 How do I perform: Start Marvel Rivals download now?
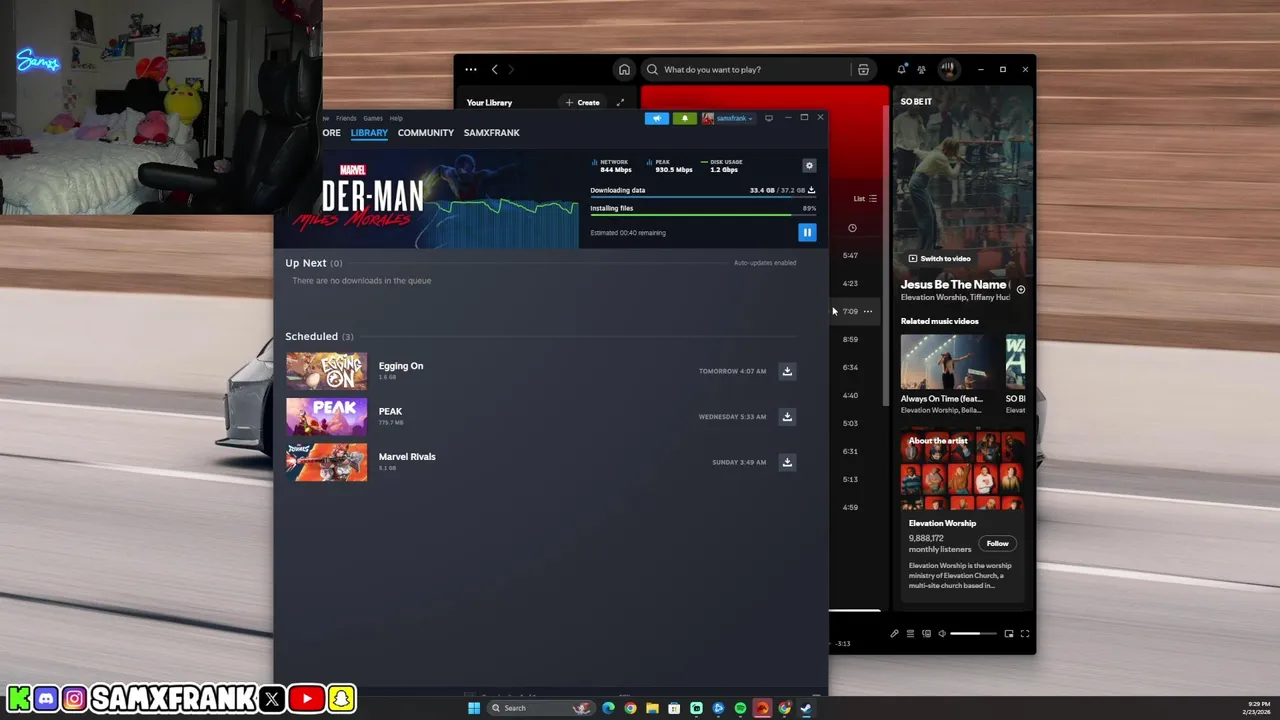click(x=787, y=462)
